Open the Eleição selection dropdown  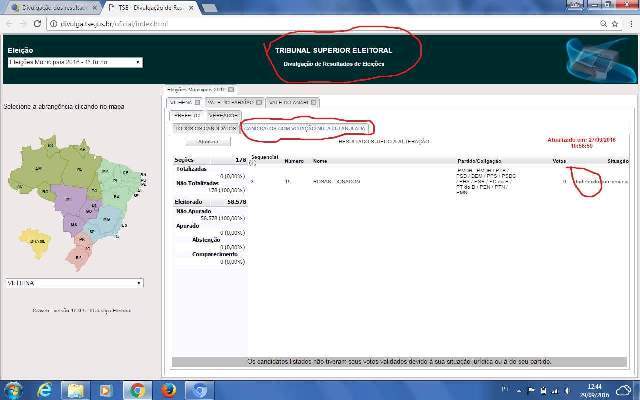click(75, 62)
